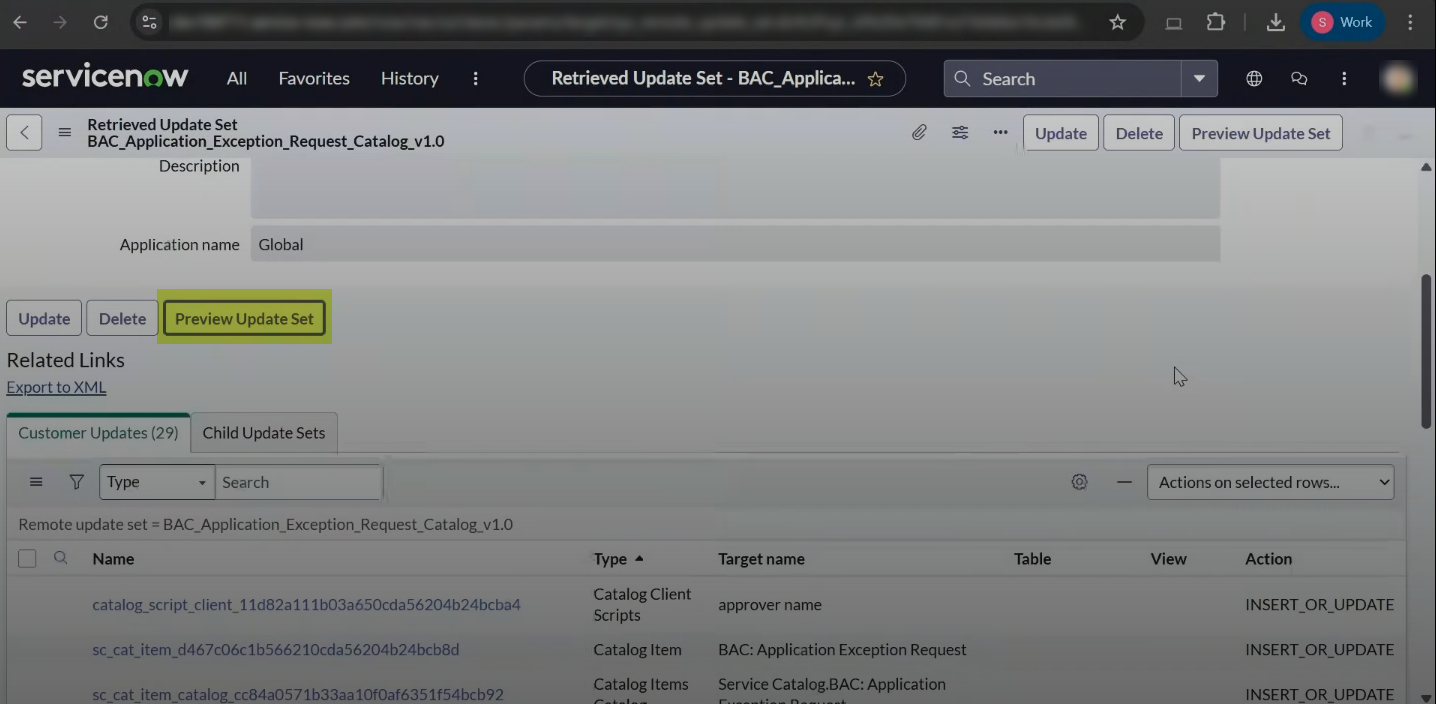The image size is (1436, 704).
Task: Open the chat conversations icon
Action: (1299, 79)
